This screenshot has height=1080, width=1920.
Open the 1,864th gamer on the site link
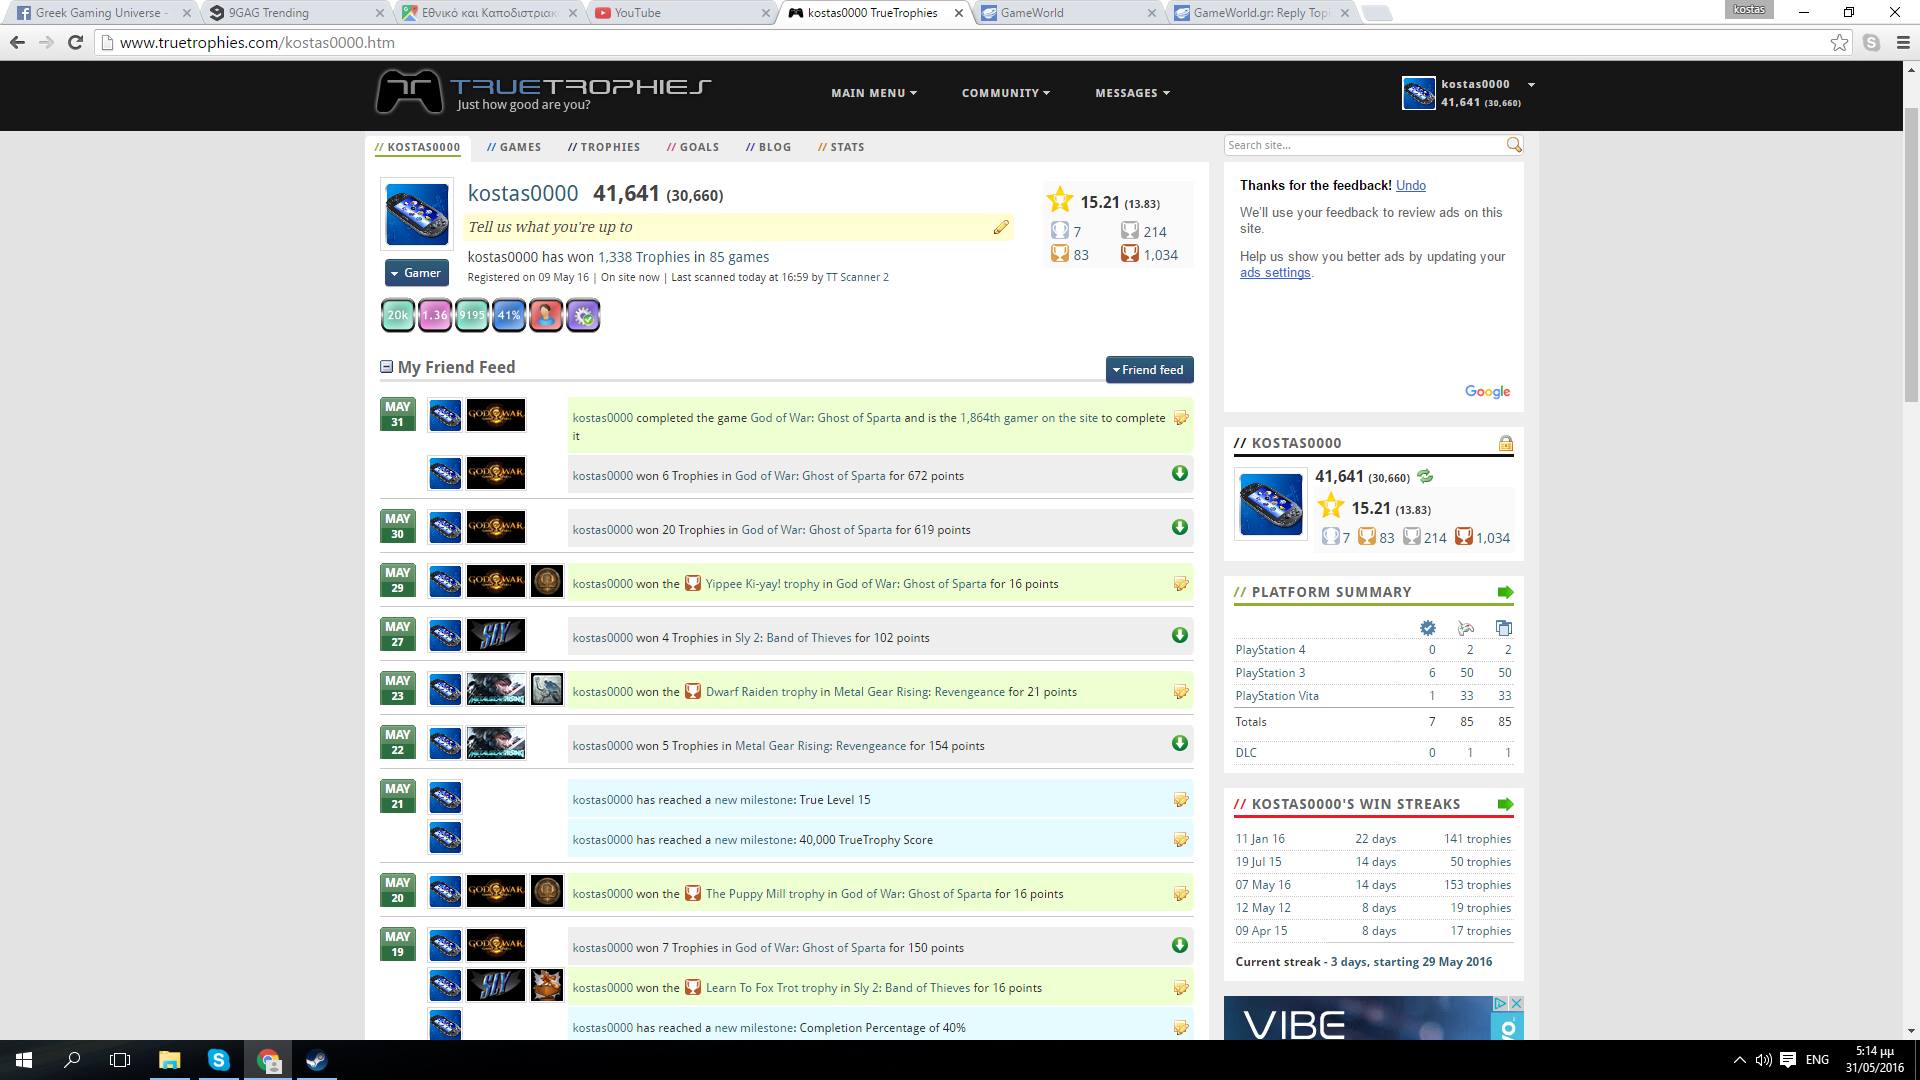point(1029,418)
